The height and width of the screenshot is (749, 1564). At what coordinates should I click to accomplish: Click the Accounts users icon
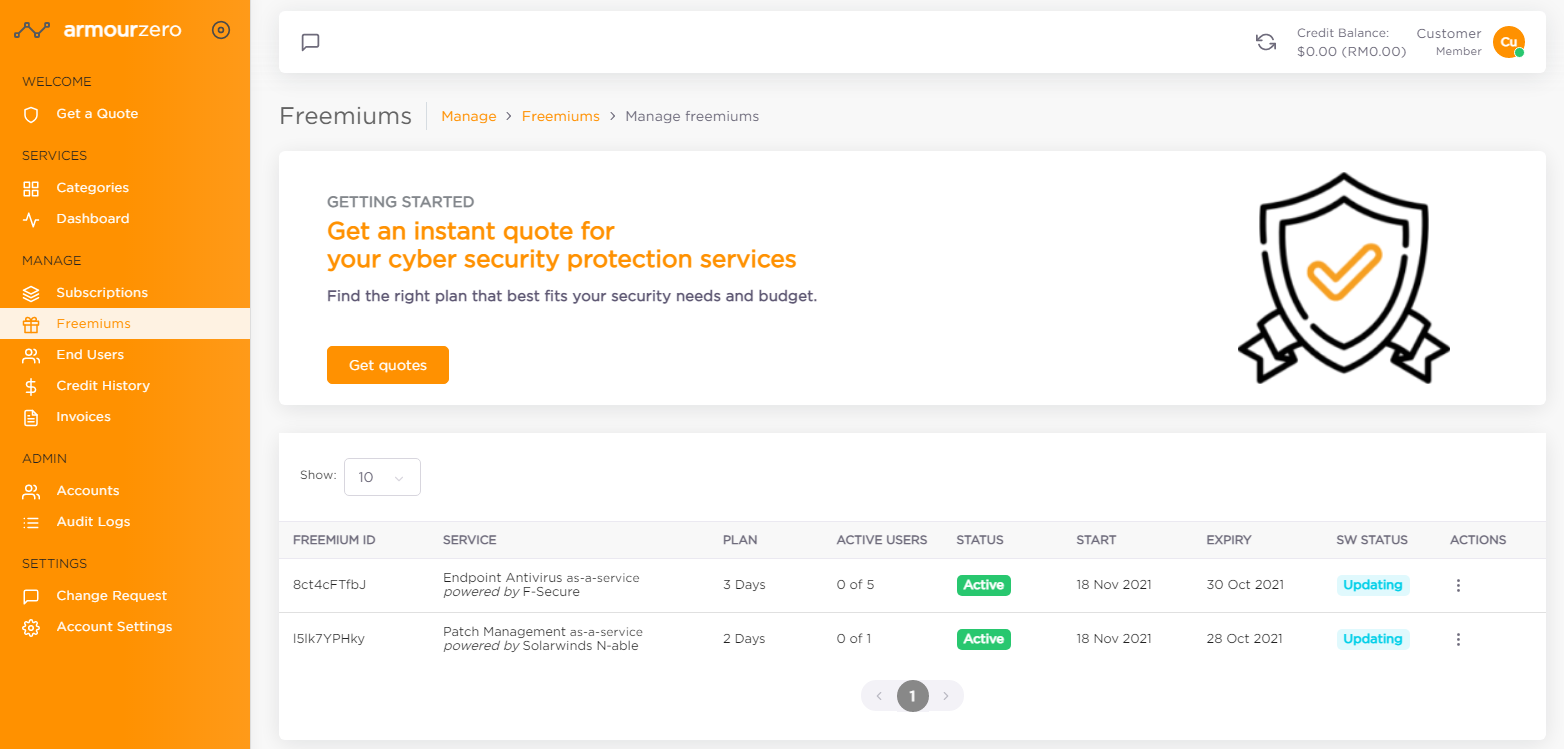tap(31, 491)
